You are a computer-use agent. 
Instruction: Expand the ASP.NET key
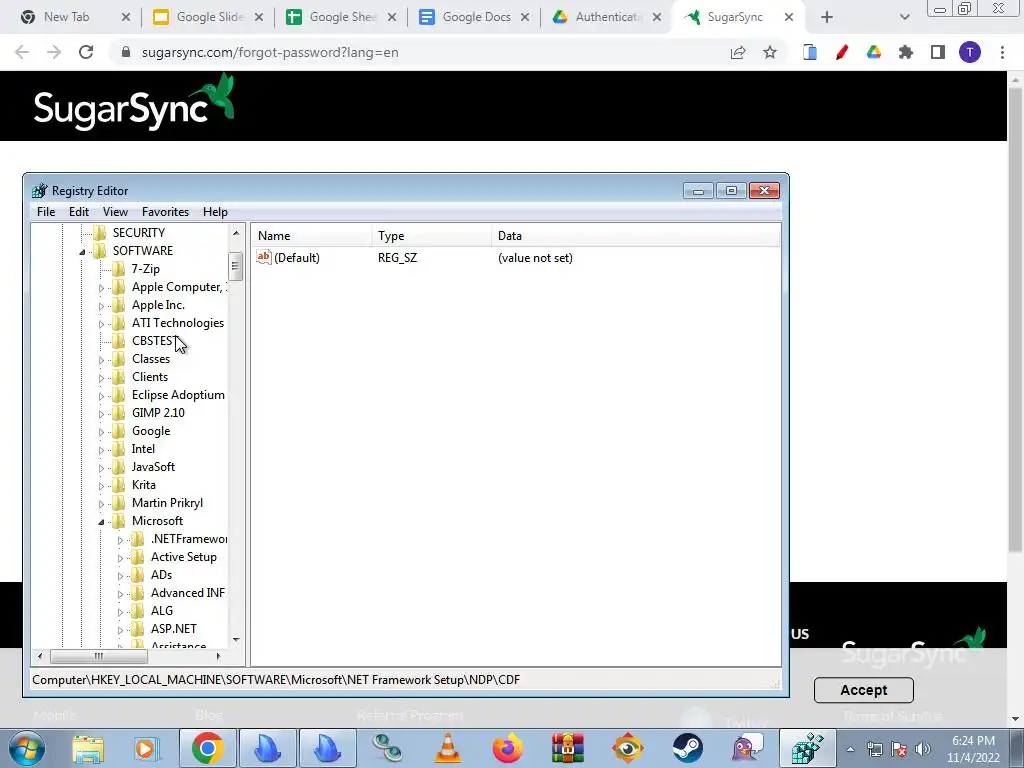coord(120,630)
